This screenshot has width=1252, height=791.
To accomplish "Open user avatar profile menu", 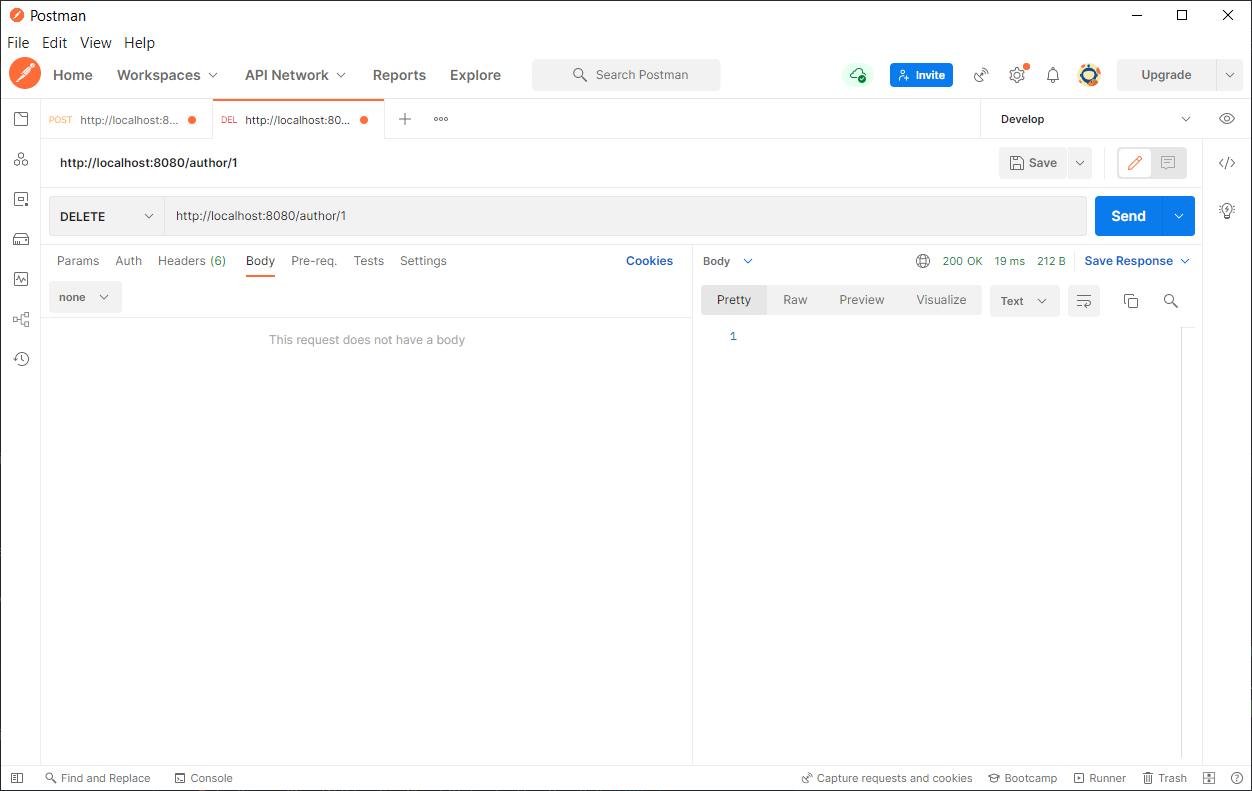I will 1089,75.
